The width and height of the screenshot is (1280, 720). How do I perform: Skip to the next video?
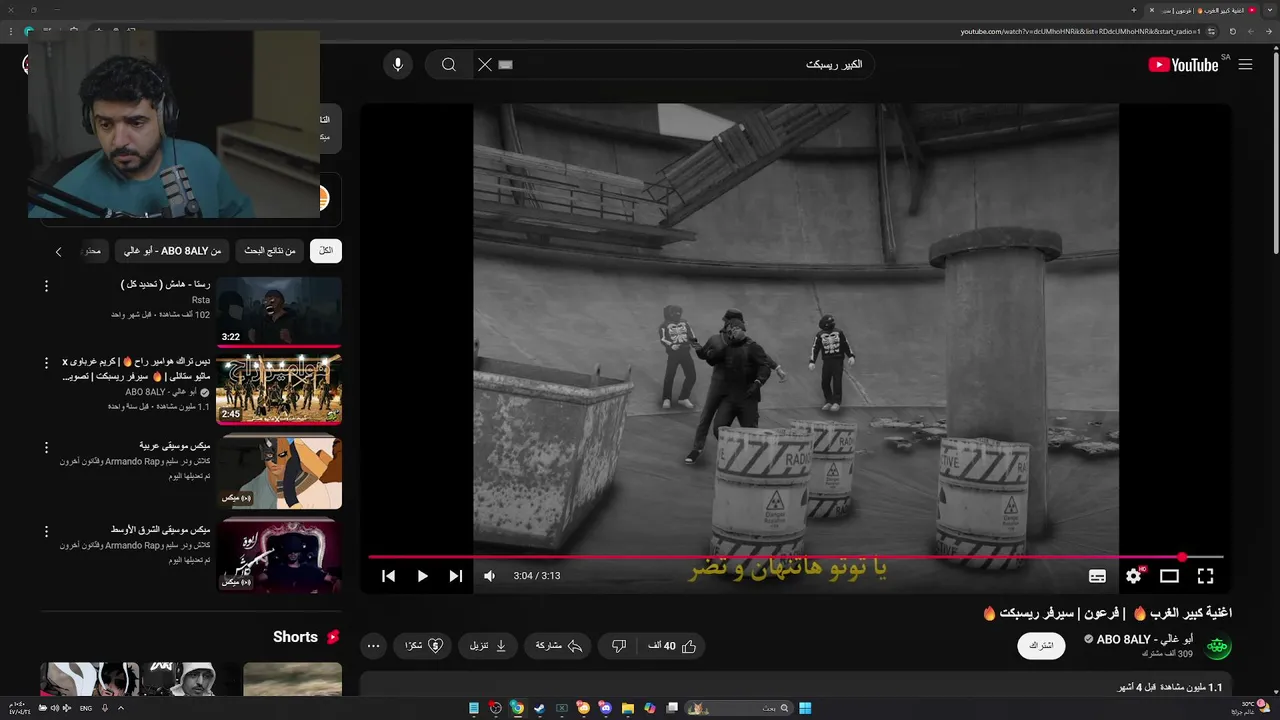click(x=455, y=576)
